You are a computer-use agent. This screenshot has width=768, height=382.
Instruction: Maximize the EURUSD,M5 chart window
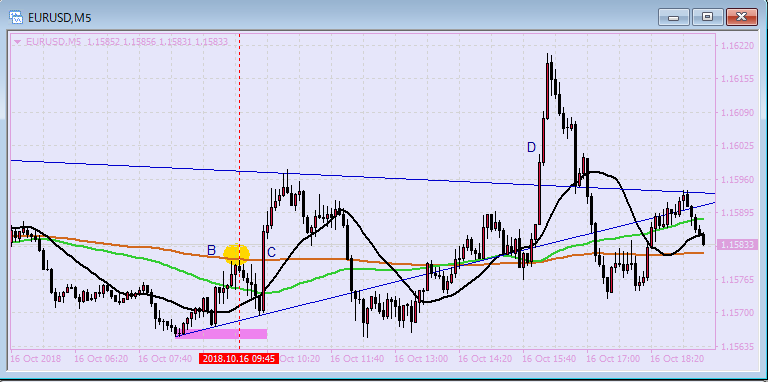point(707,17)
